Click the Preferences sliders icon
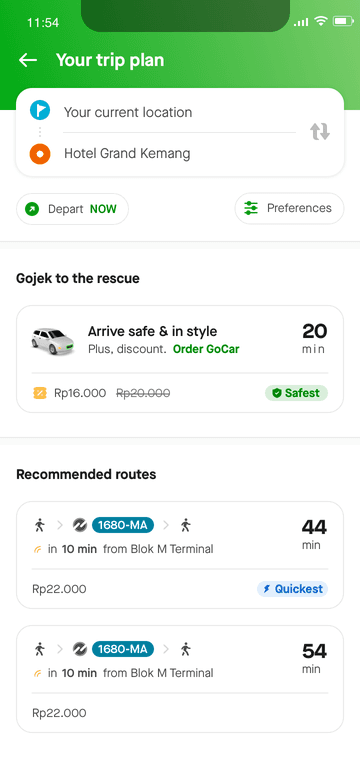The image size is (360, 764). (x=251, y=208)
